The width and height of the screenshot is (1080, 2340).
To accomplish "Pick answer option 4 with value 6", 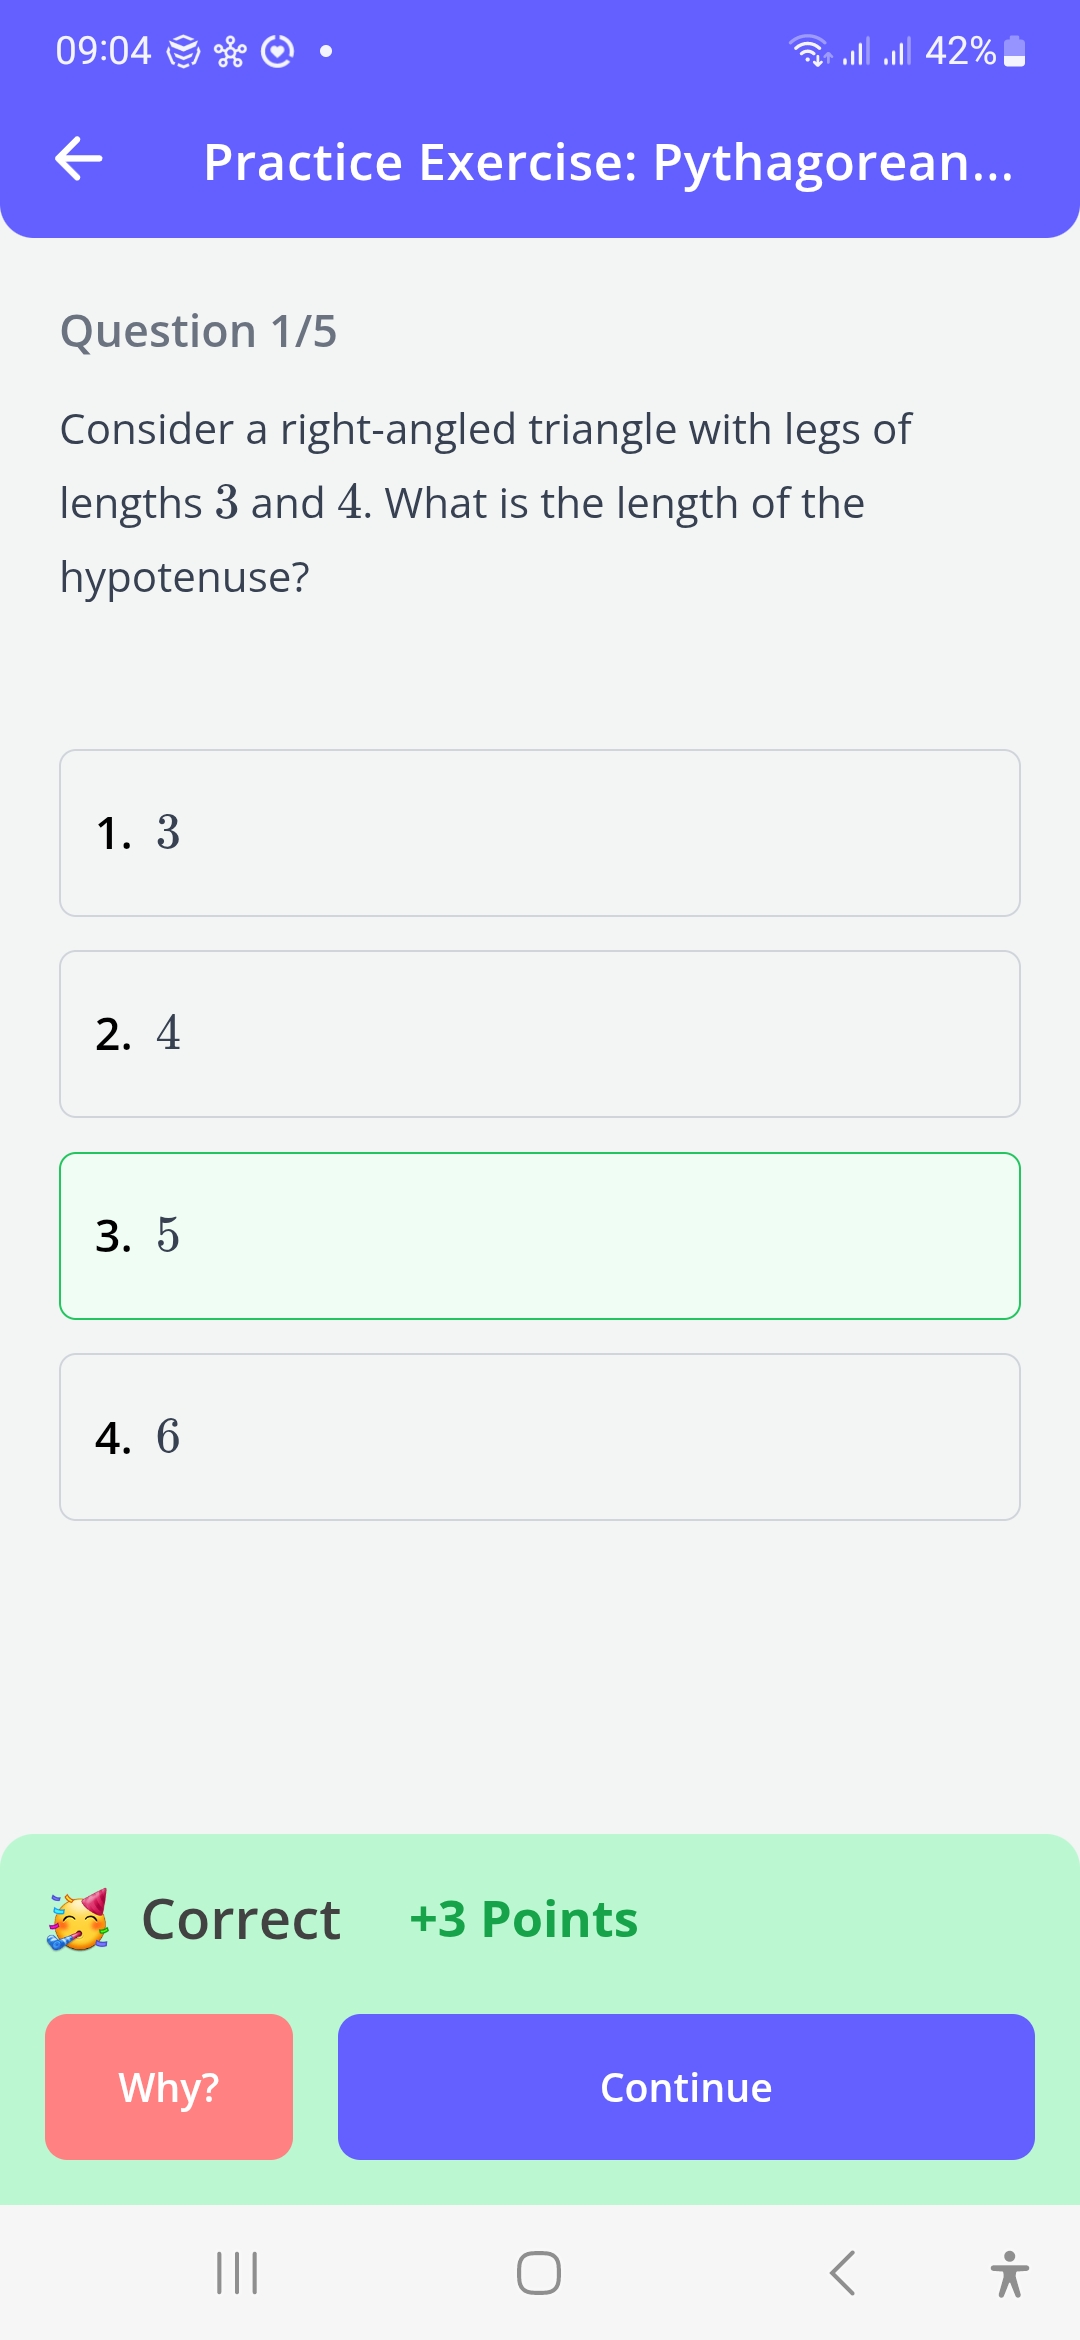I will (540, 1437).
